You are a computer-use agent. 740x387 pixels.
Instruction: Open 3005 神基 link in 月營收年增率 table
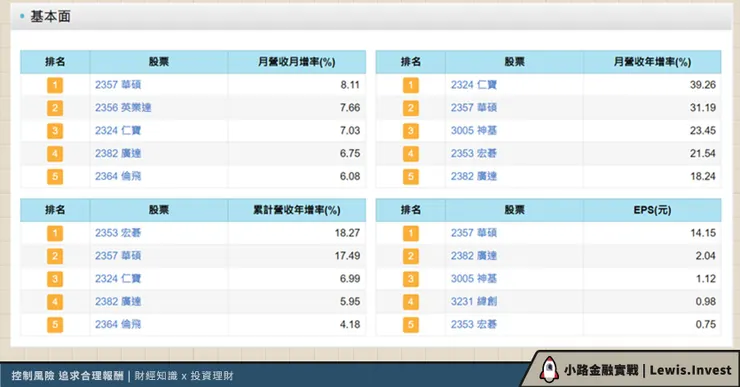click(x=474, y=131)
